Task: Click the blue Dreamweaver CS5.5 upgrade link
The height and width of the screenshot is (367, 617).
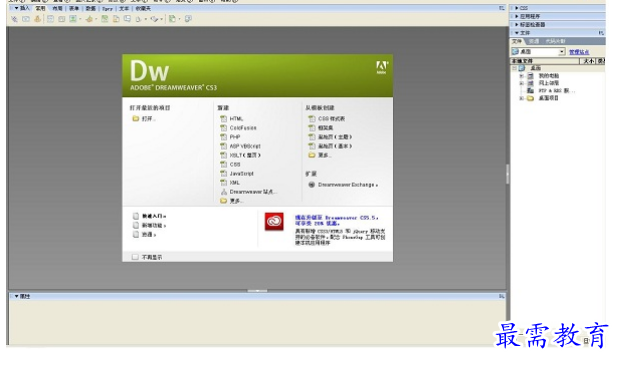Action: pos(337,220)
